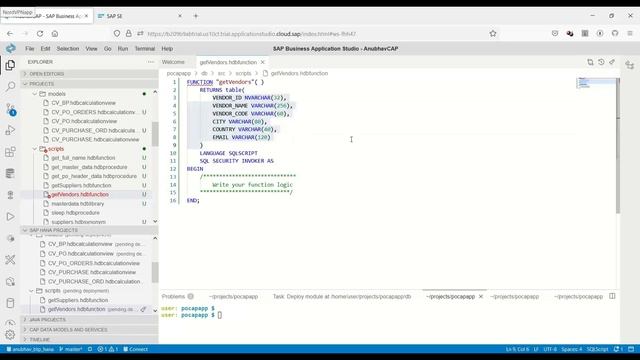Close the getVendors.hdbfunction editor tab
This screenshot has height=360, width=640.
coord(263,62)
